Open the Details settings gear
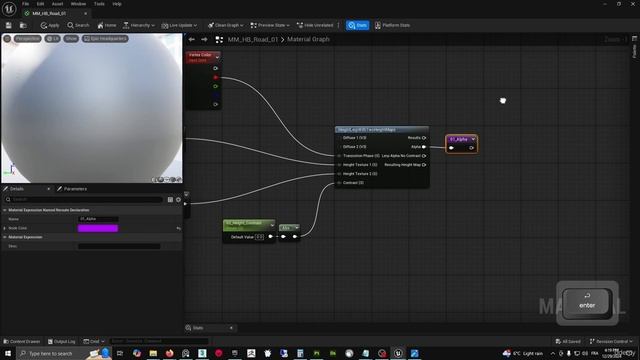Screen dimensions: 640x360 point(178,200)
